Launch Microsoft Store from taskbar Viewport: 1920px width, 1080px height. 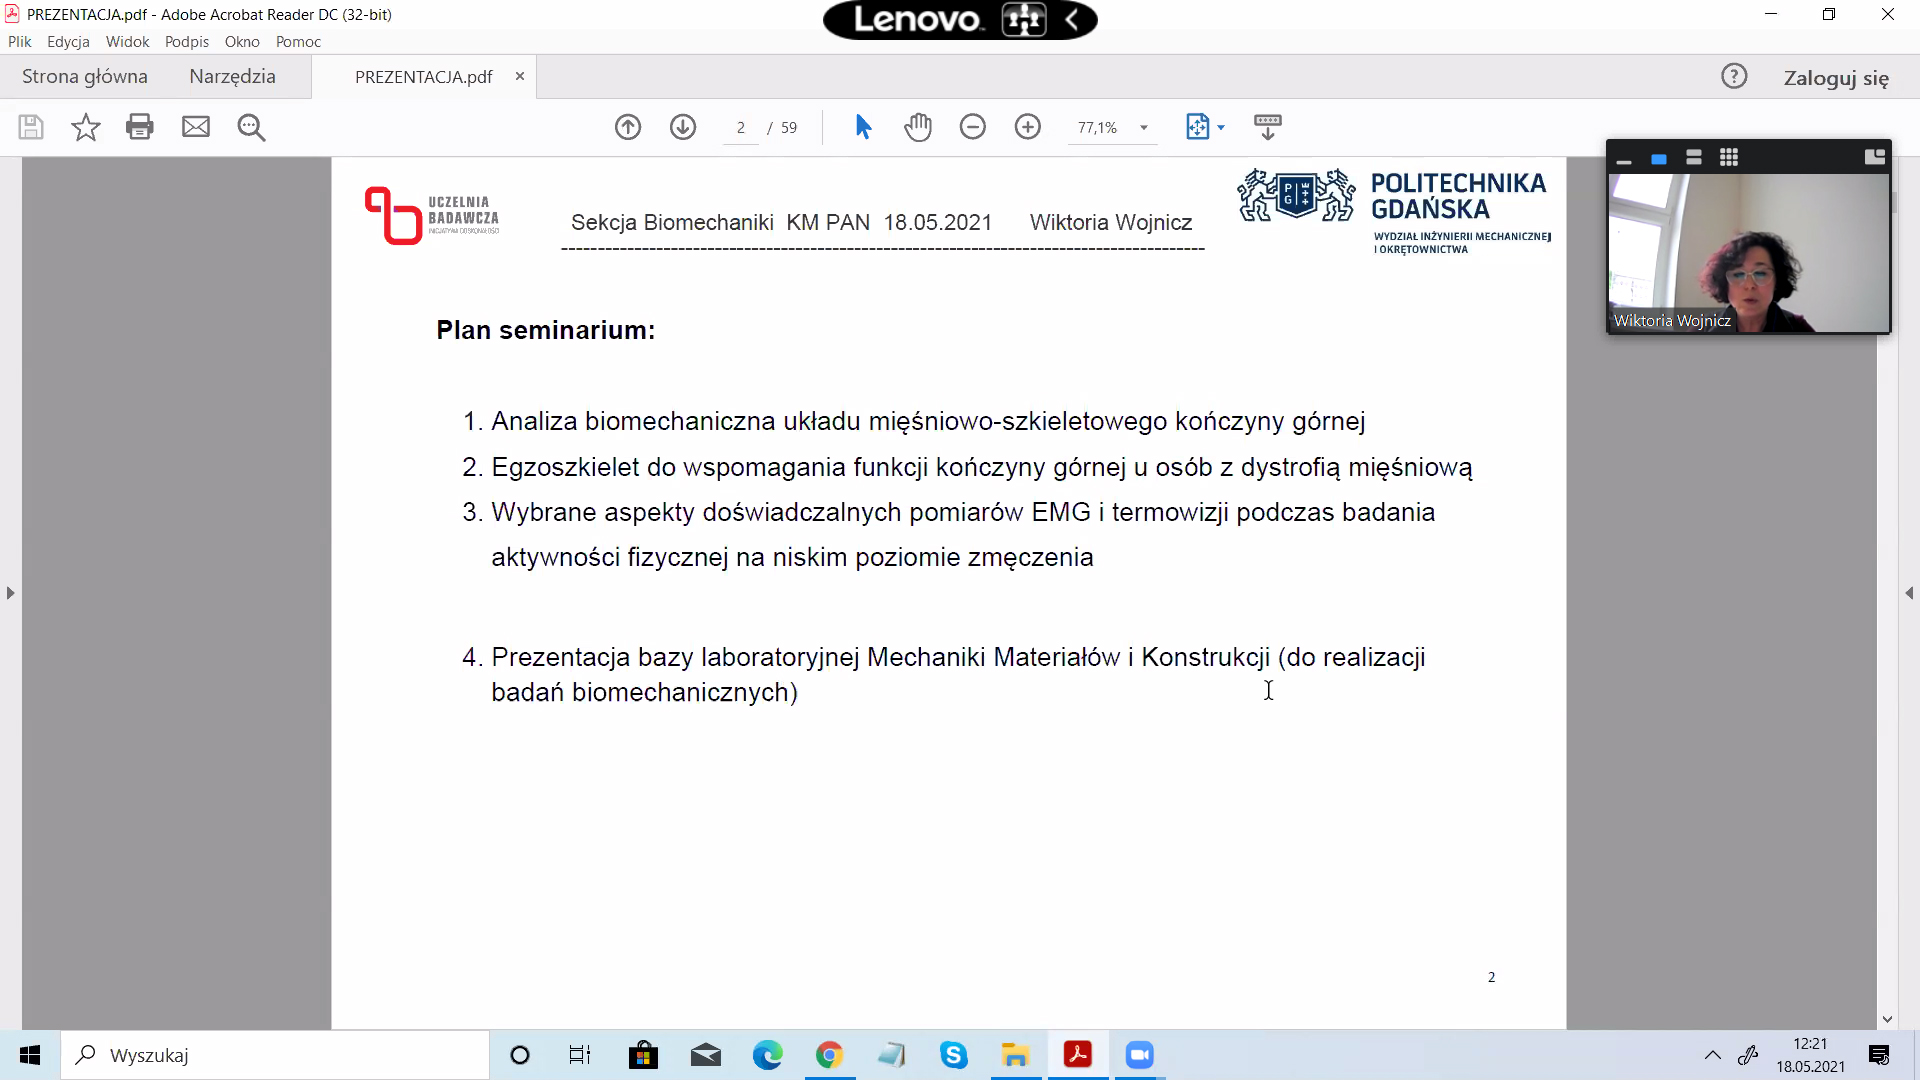coord(643,1055)
